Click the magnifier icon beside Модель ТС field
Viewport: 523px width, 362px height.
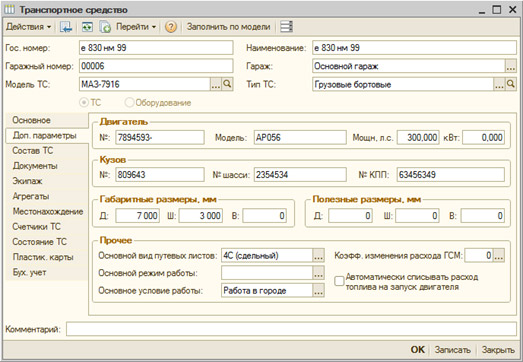tap(227, 84)
